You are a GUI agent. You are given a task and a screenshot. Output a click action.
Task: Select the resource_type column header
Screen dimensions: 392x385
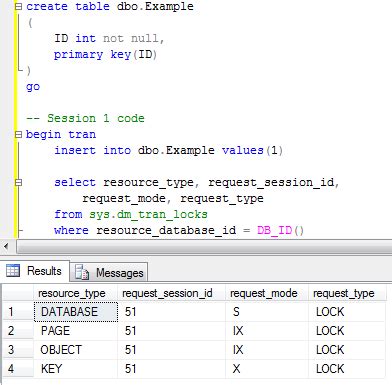coord(75,293)
